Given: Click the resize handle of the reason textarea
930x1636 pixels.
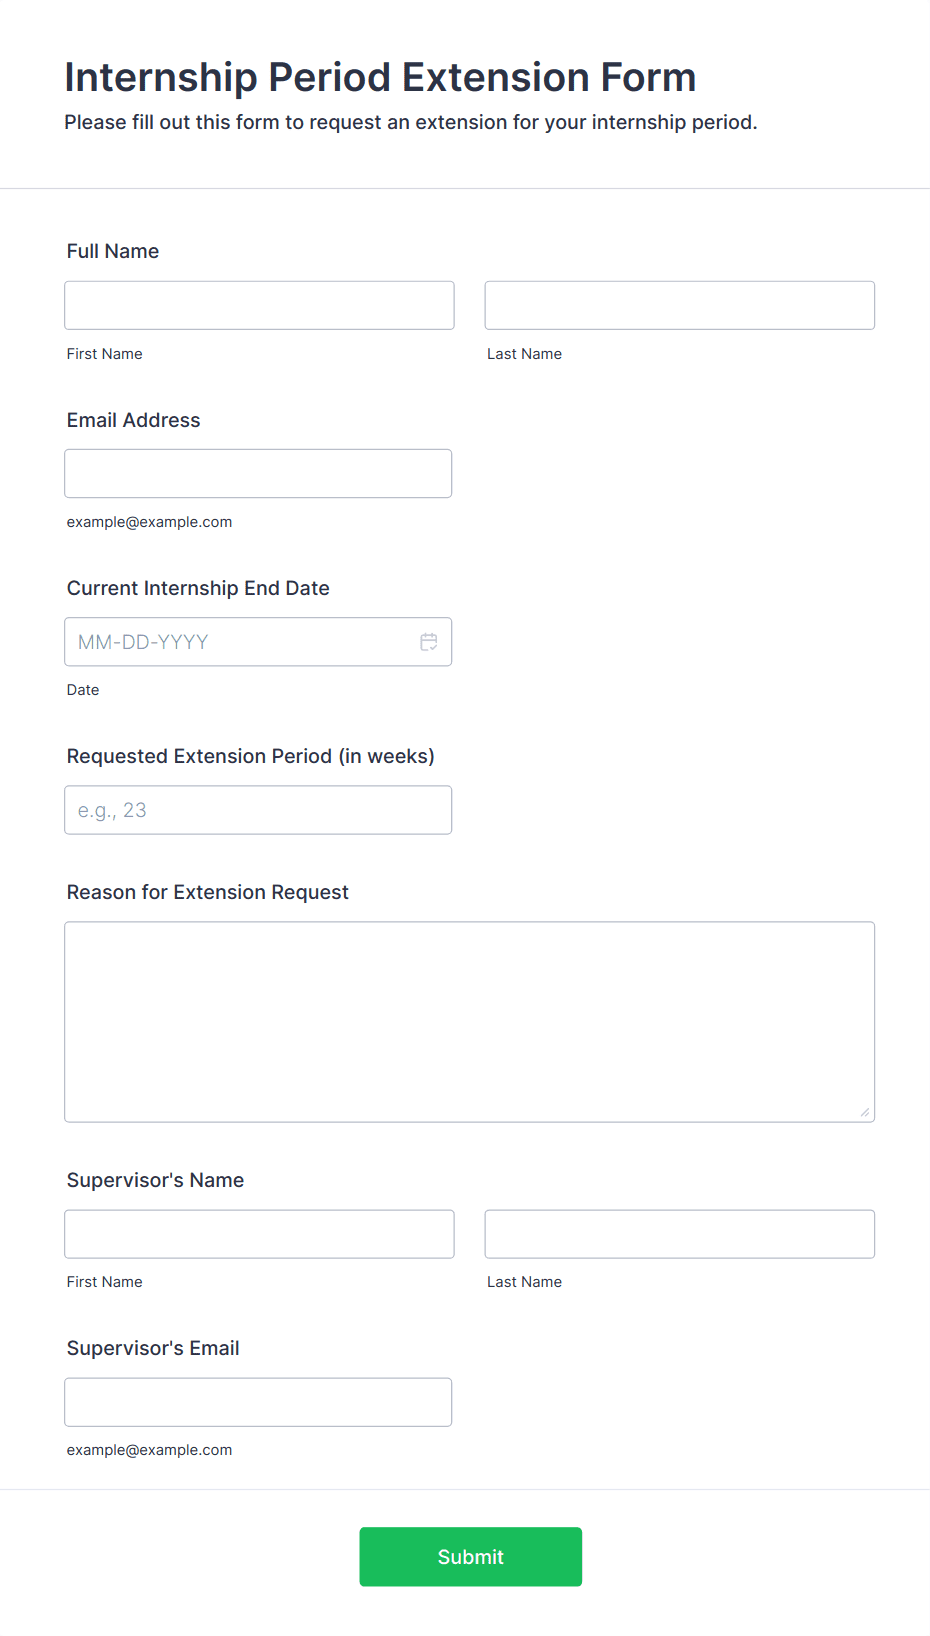Looking at the screenshot, I should click(865, 1112).
